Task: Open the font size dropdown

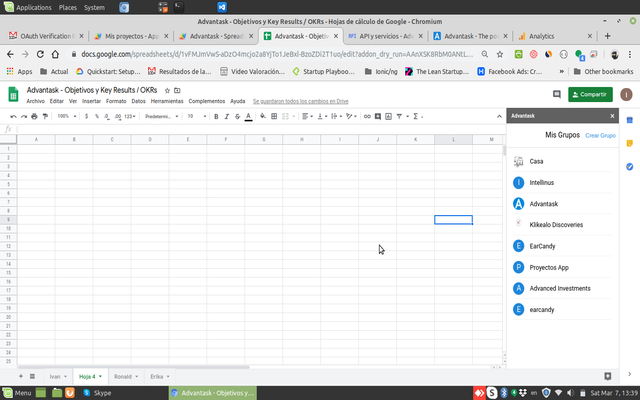Action: 197,116
